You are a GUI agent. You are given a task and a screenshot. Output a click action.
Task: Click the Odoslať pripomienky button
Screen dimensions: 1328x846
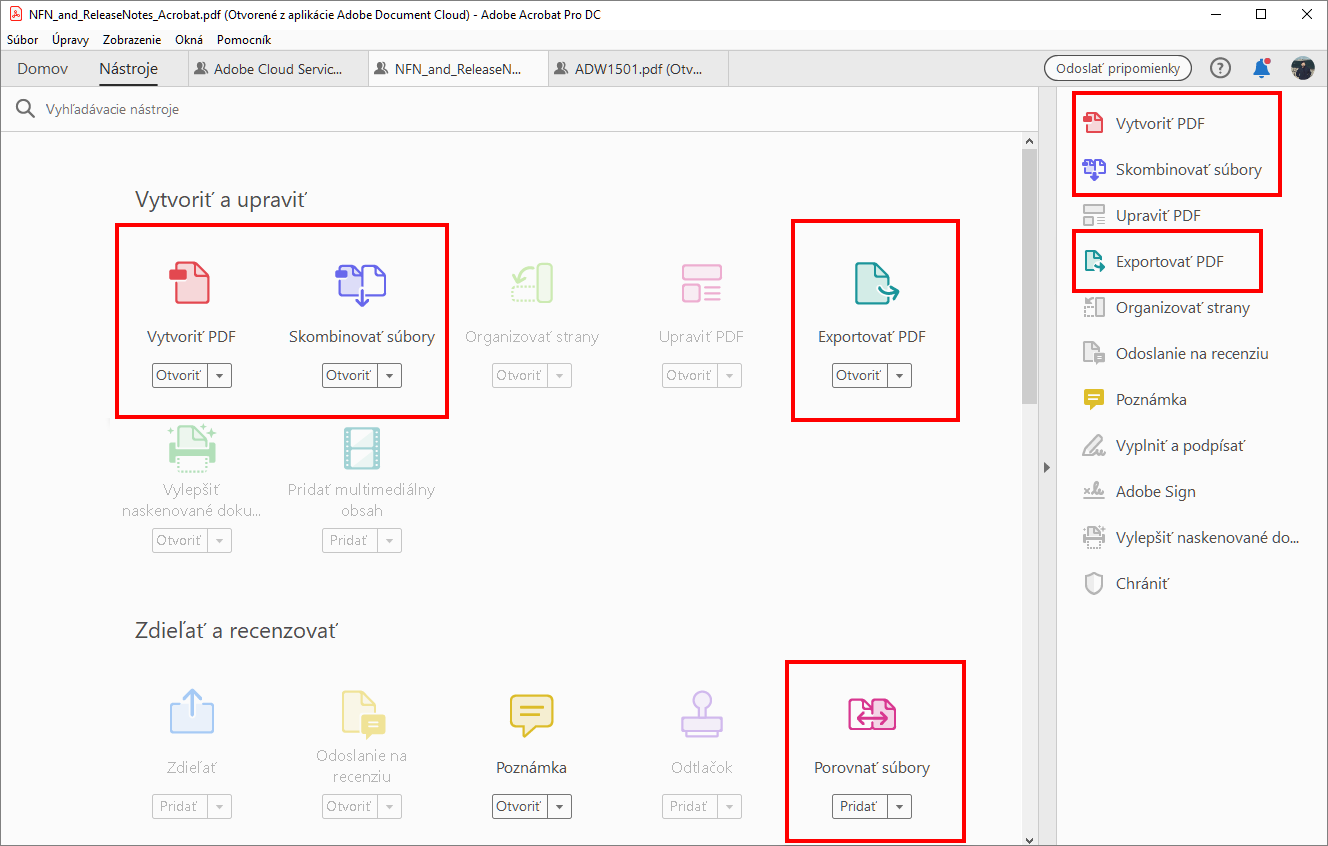pyautogui.click(x=1118, y=68)
